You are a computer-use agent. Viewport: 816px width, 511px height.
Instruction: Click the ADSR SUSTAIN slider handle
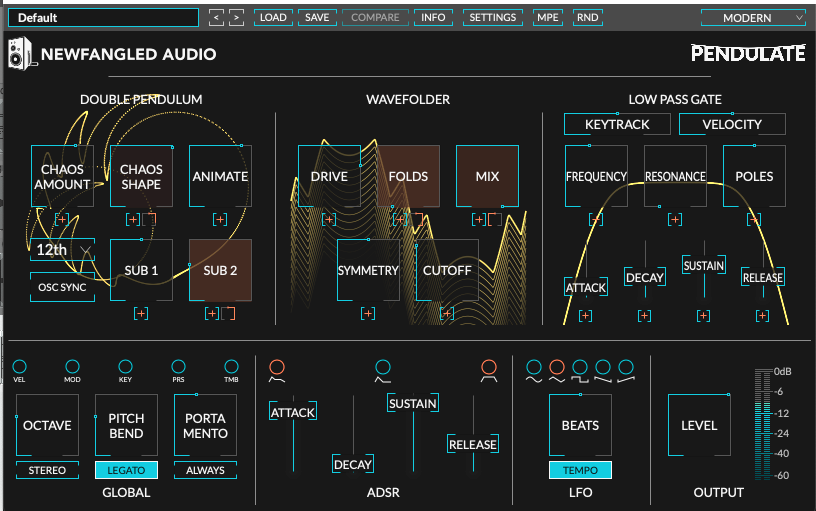point(413,404)
